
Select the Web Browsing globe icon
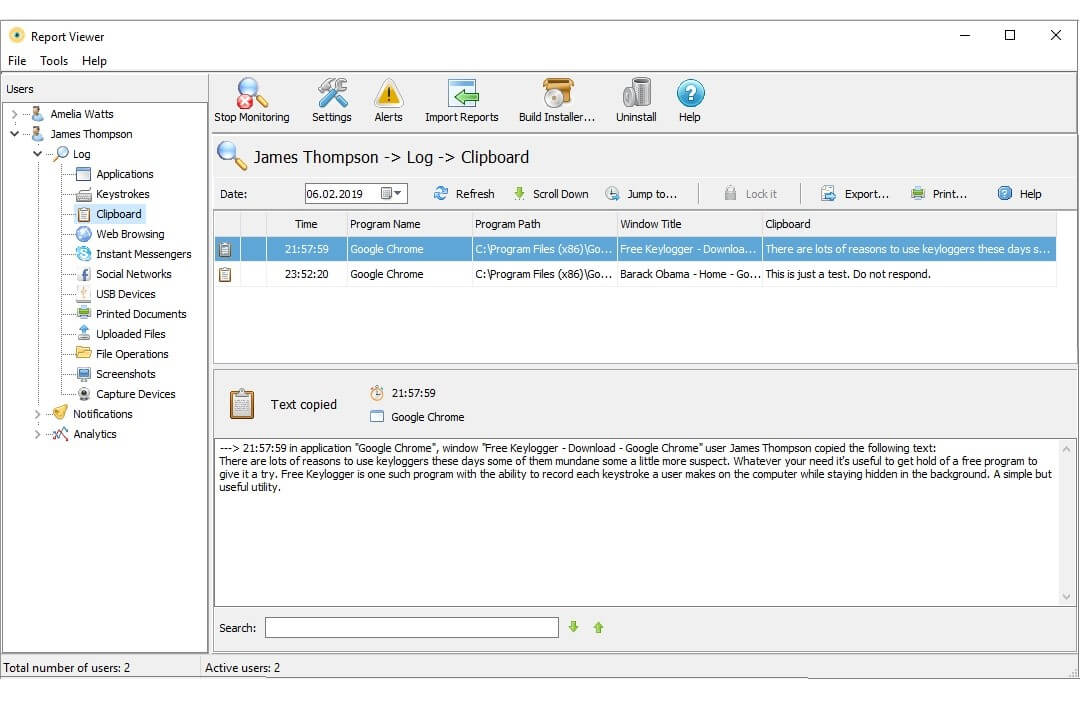[83, 233]
